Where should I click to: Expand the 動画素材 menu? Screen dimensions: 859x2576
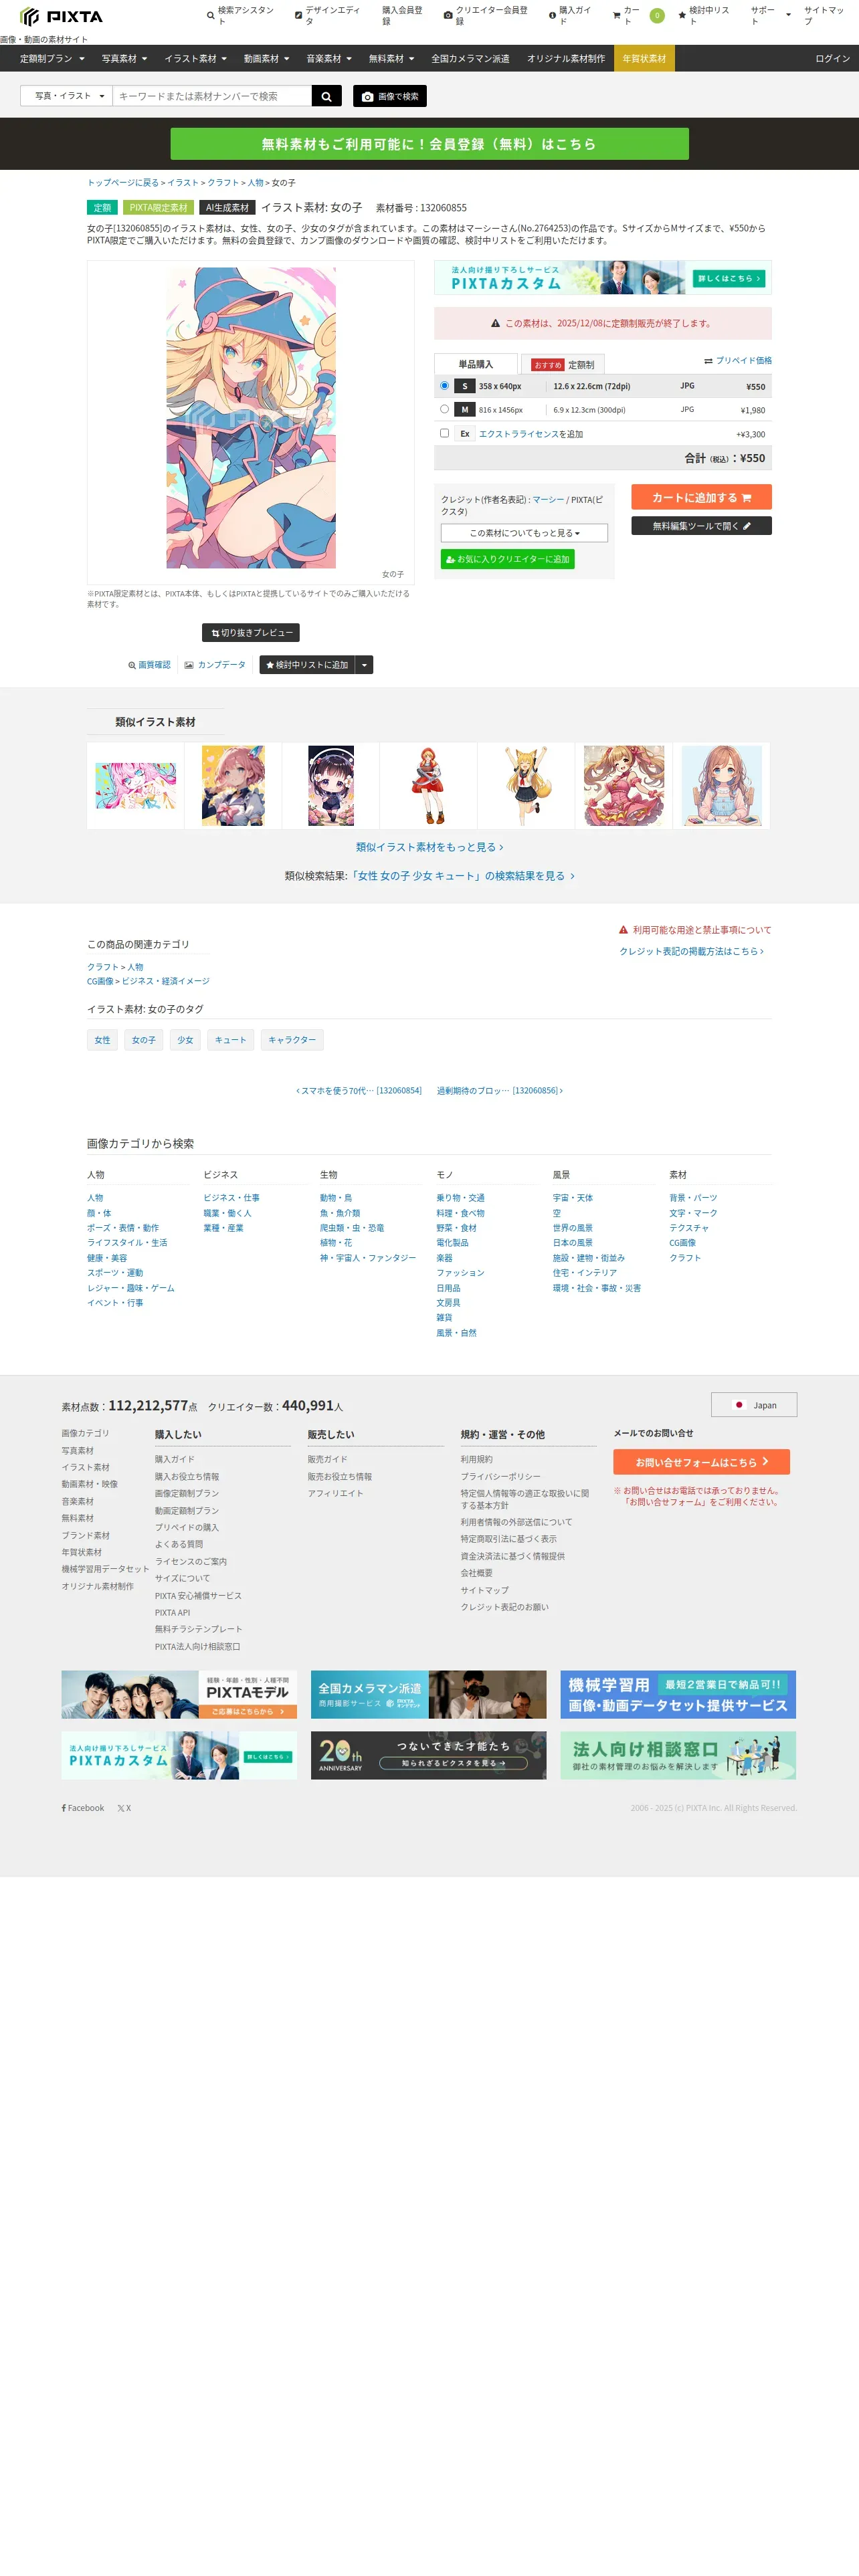[x=266, y=59]
